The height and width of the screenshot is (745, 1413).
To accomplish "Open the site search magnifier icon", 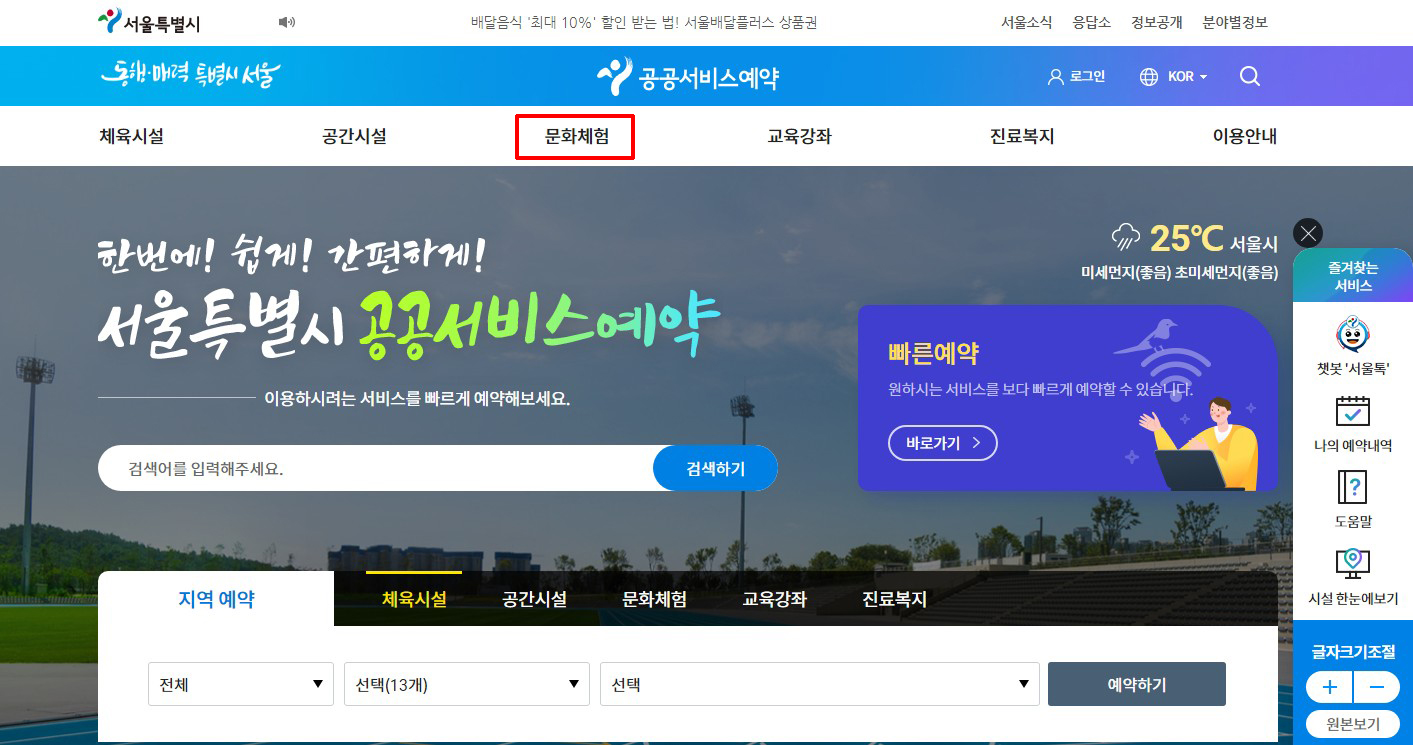I will click(x=1249, y=76).
